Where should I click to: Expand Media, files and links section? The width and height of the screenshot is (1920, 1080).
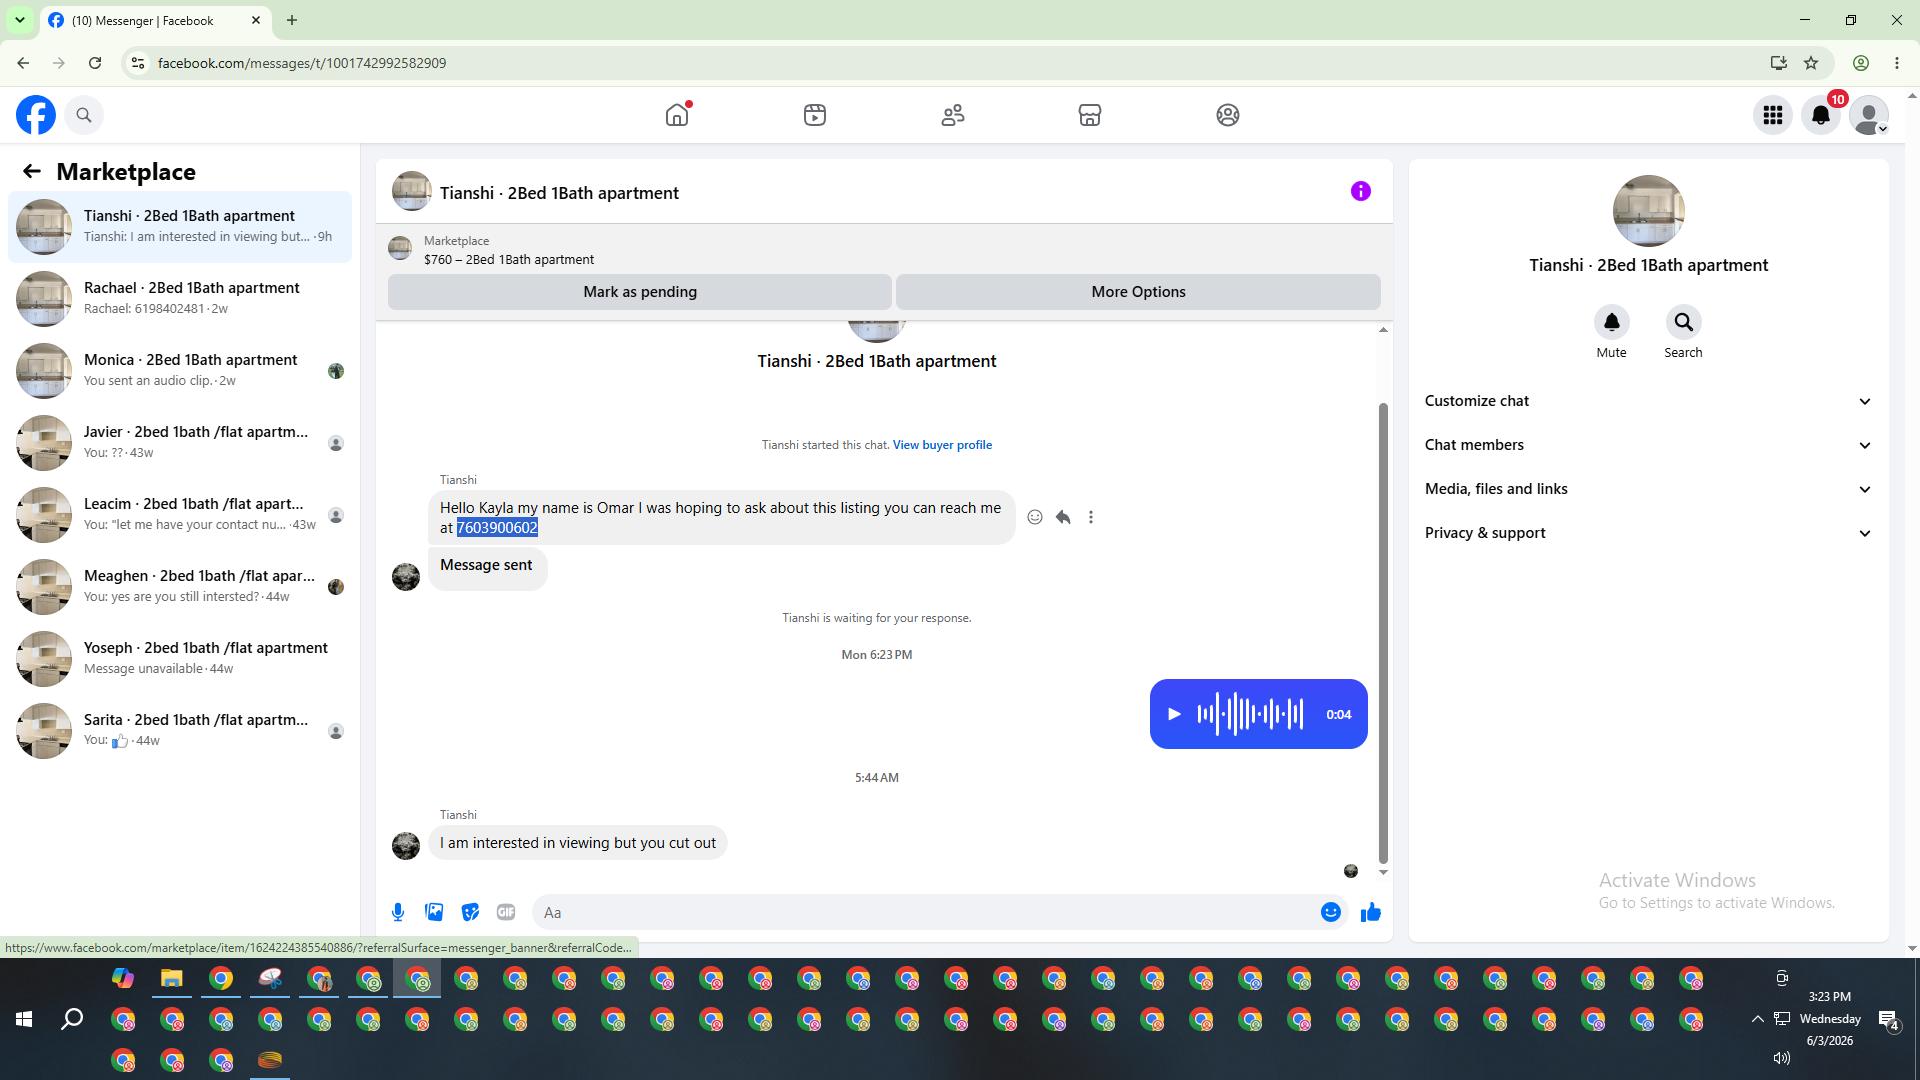tap(1648, 489)
